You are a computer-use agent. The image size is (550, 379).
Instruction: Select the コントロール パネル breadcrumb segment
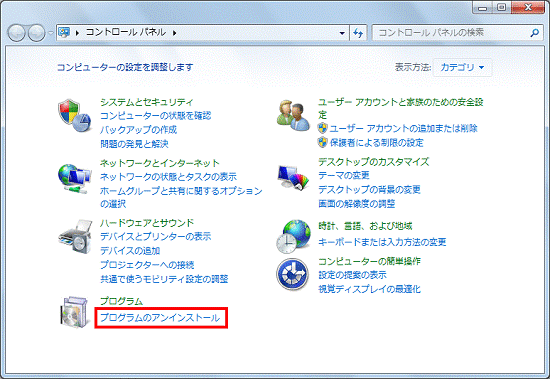coord(126,32)
